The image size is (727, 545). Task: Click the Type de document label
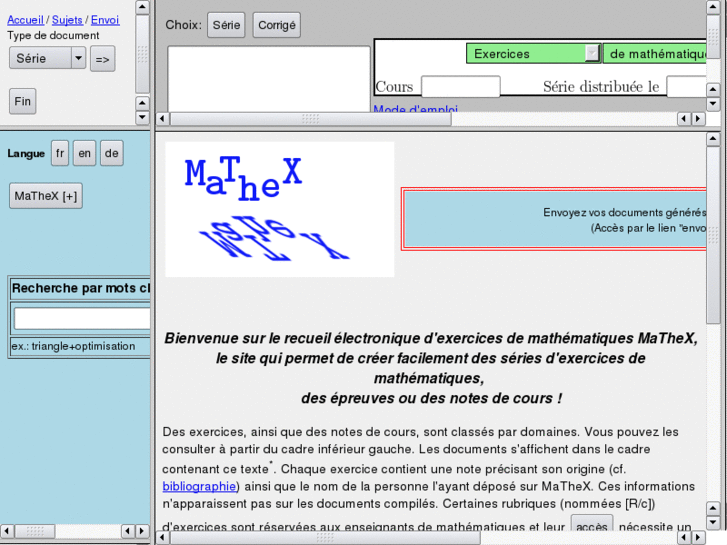click(x=53, y=35)
